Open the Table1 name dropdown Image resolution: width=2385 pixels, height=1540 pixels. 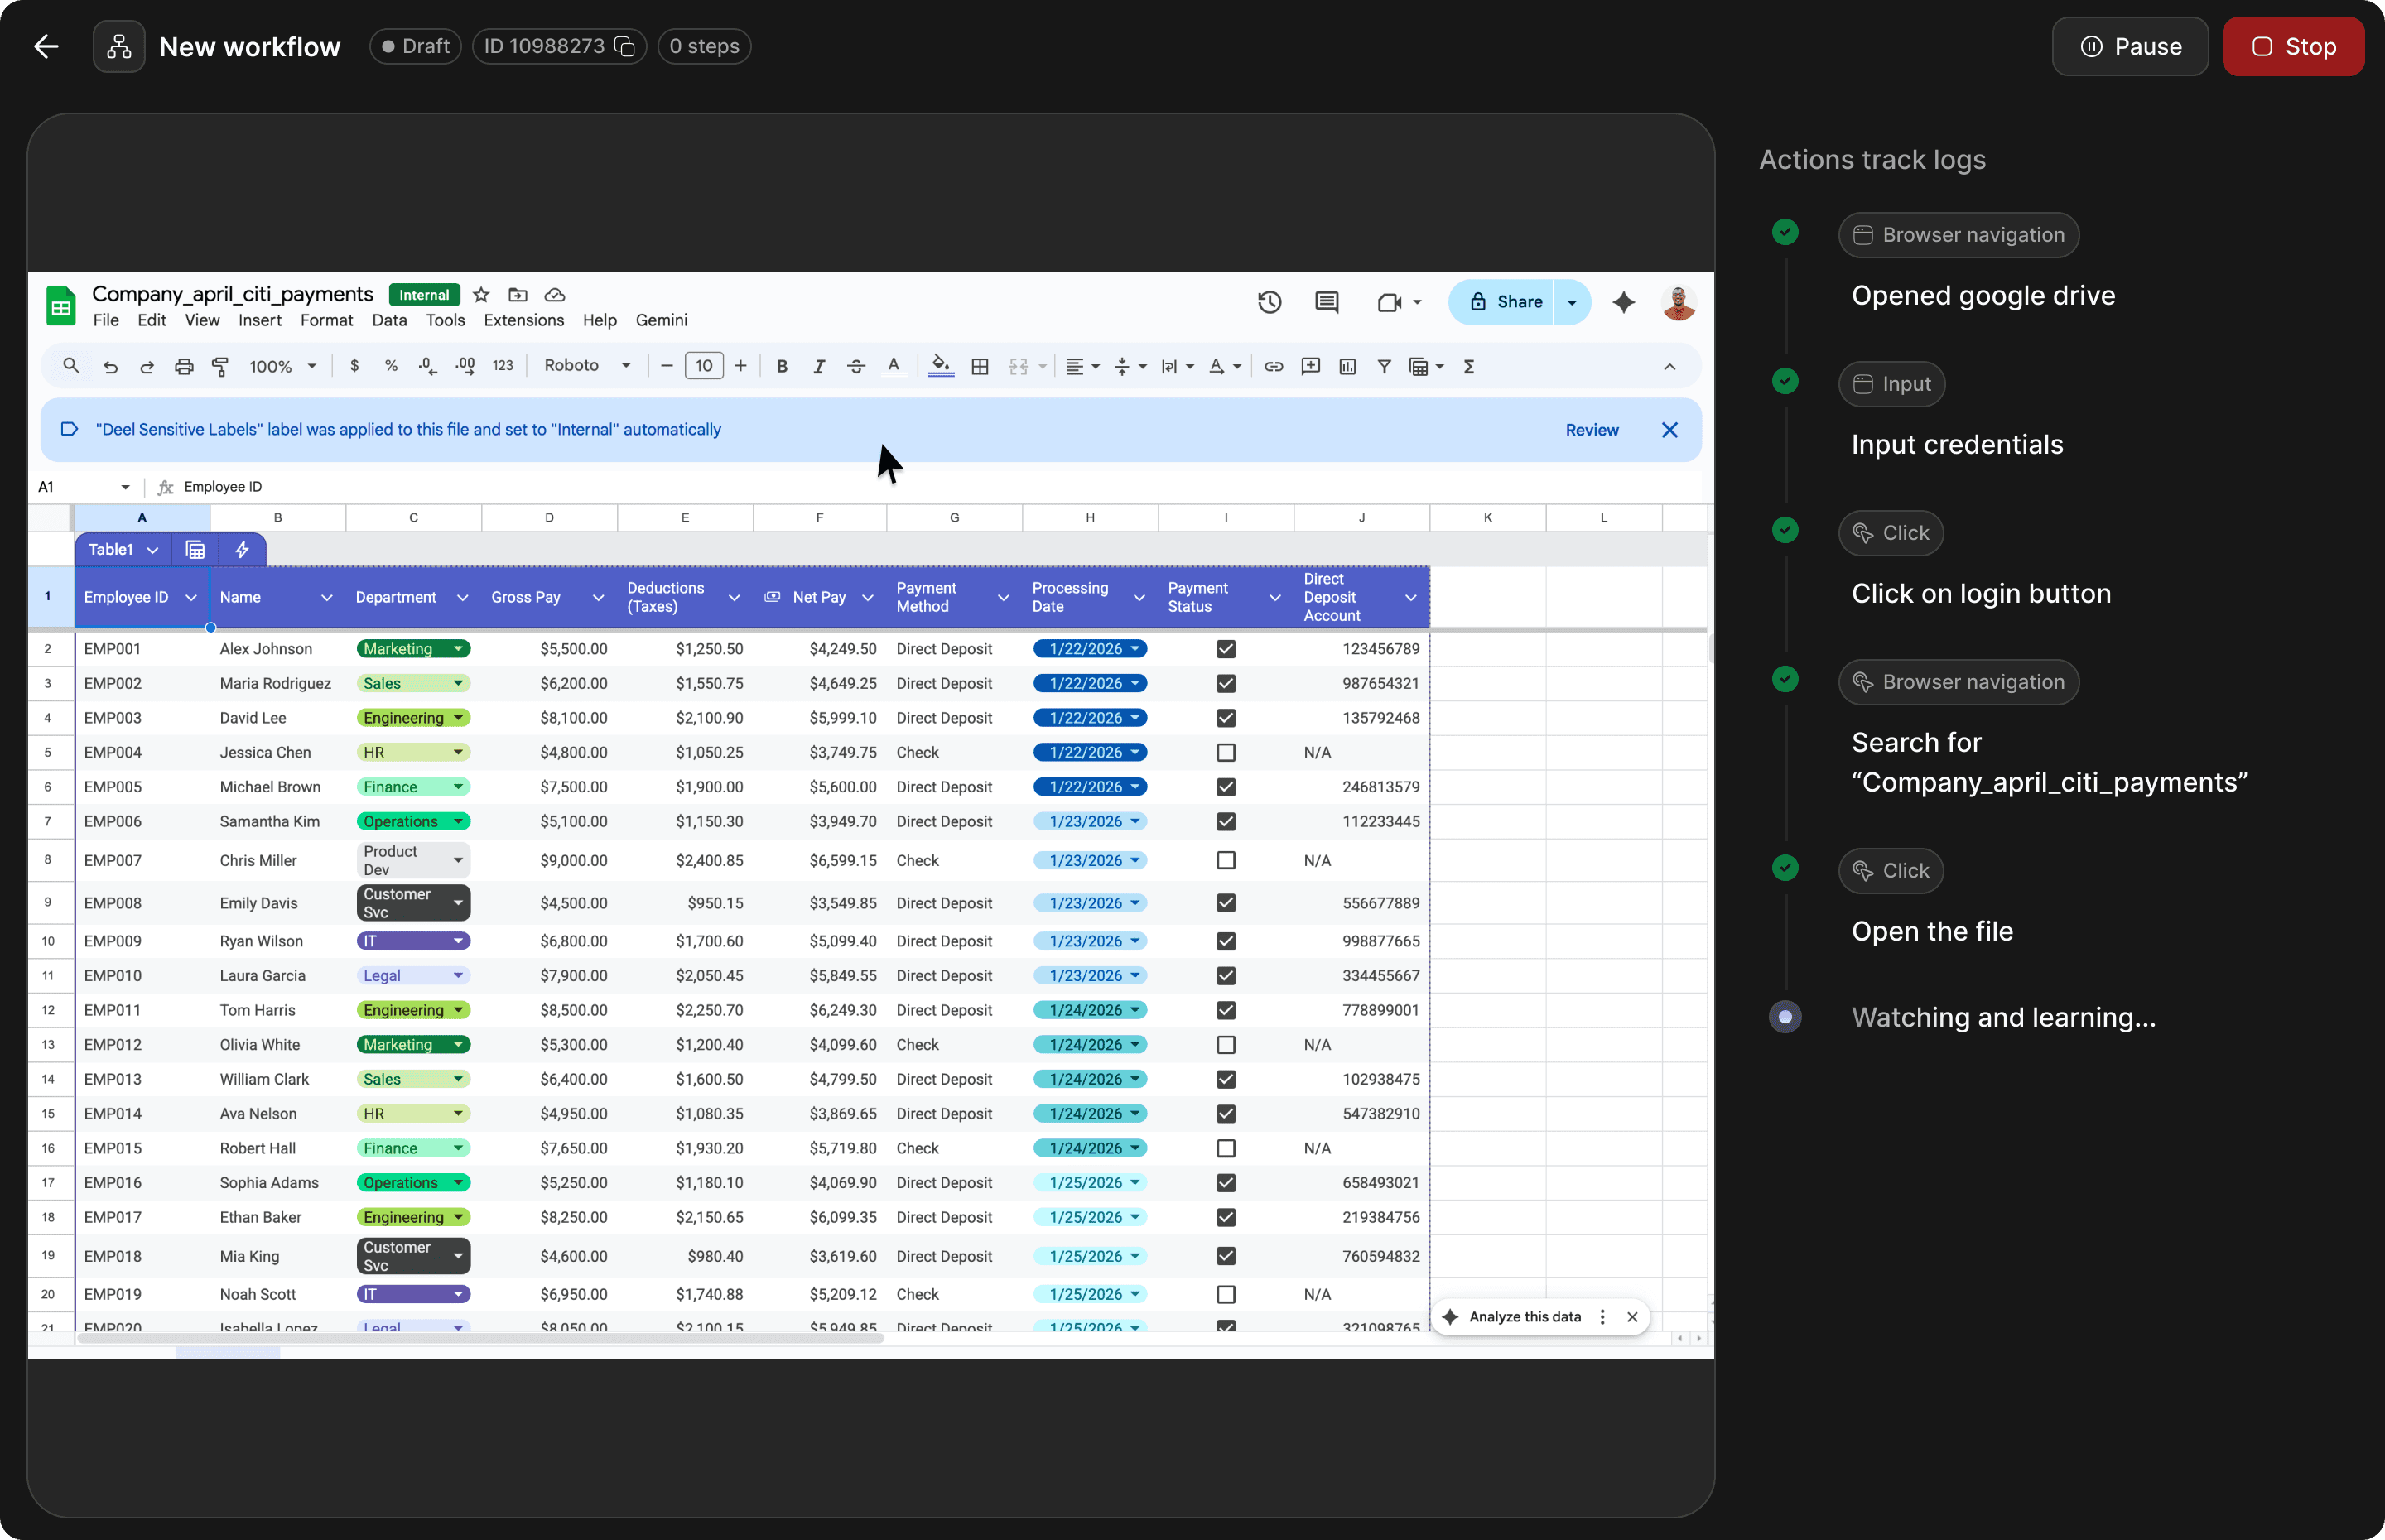(123, 550)
